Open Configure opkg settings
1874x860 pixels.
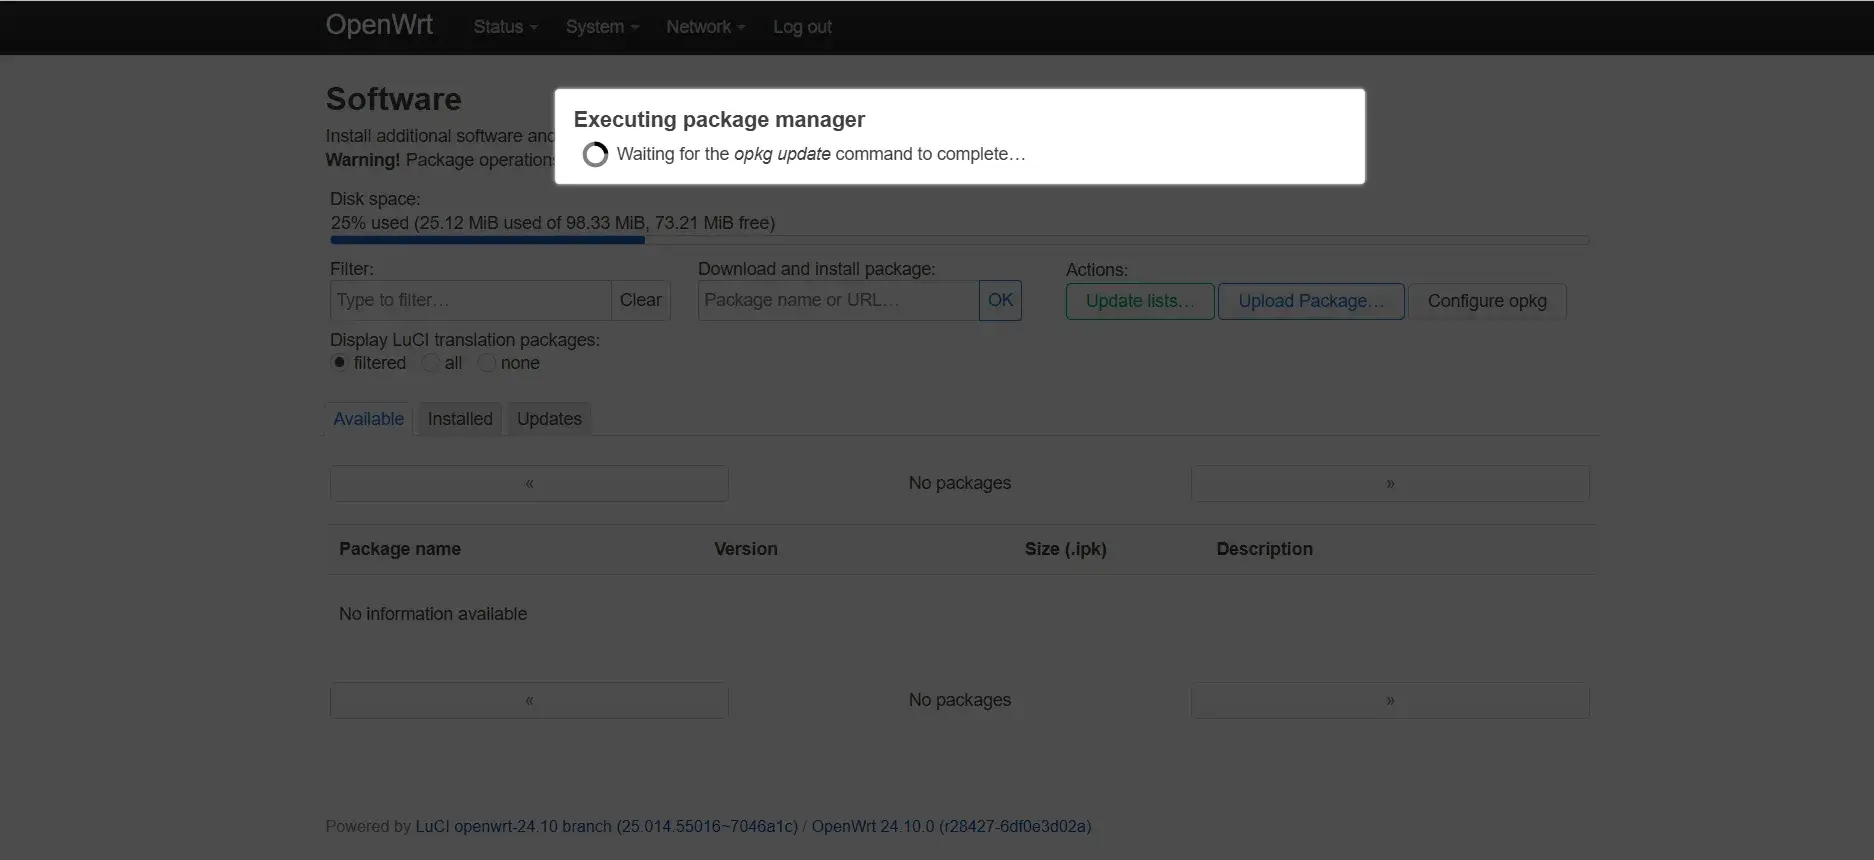(x=1487, y=301)
